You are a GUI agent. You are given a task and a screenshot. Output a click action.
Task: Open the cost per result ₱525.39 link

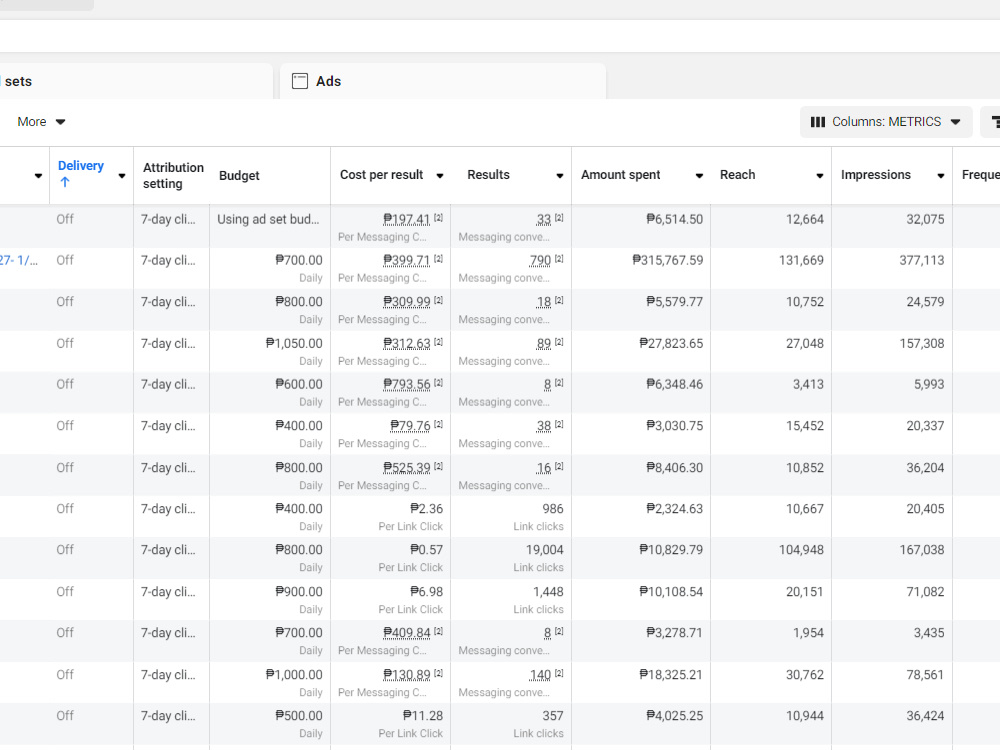pyautogui.click(x=406, y=467)
